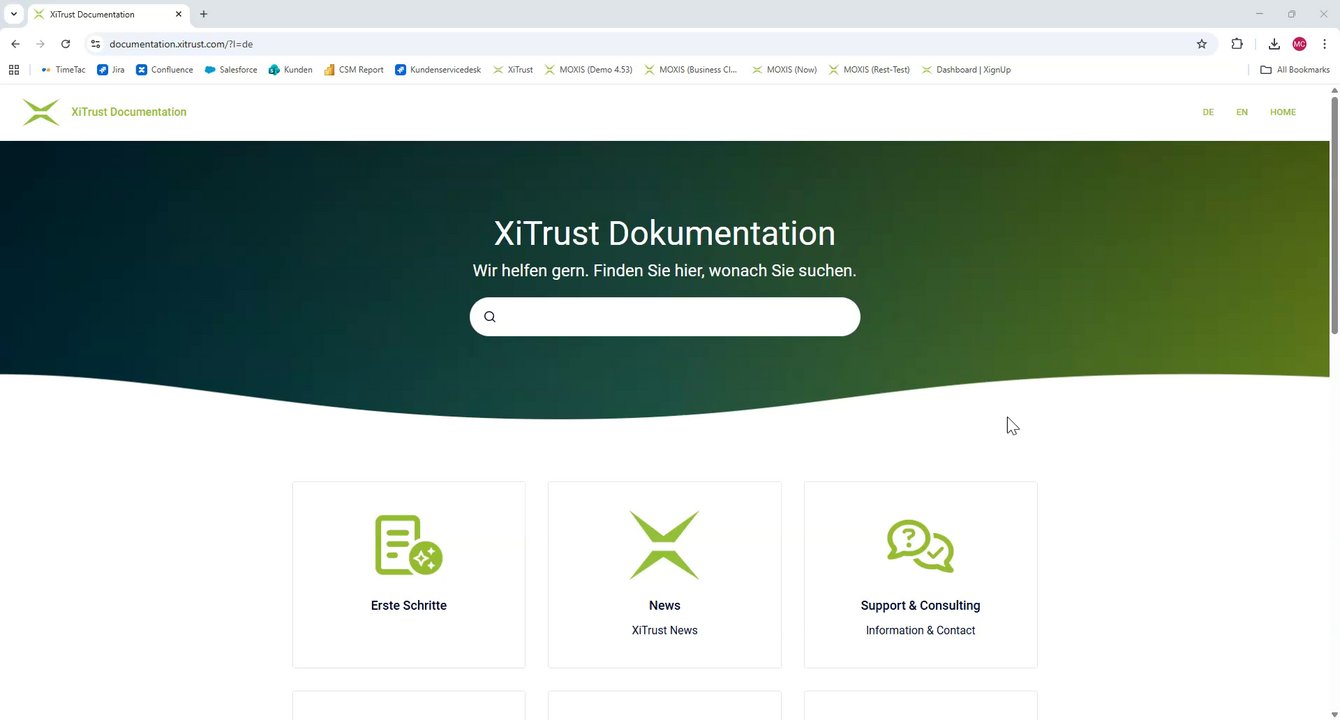This screenshot has height=720, width=1340.
Task: Open the Dashboard | XignUp bookmark
Action: 966,70
